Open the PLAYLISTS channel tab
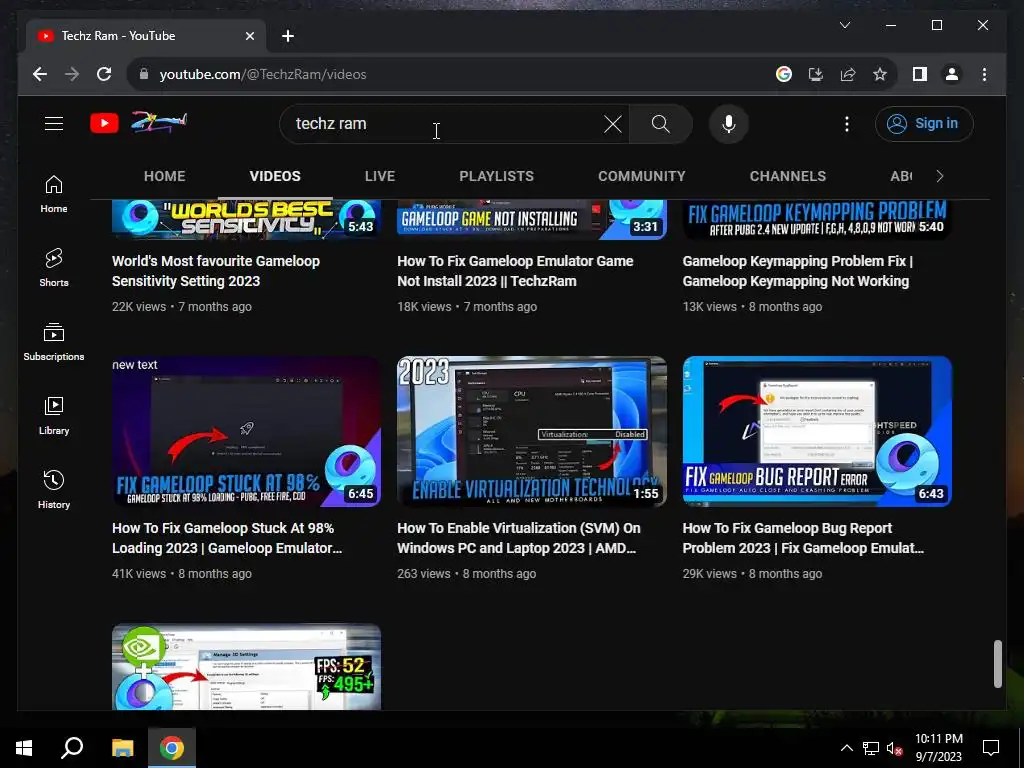This screenshot has height=768, width=1024. point(496,176)
